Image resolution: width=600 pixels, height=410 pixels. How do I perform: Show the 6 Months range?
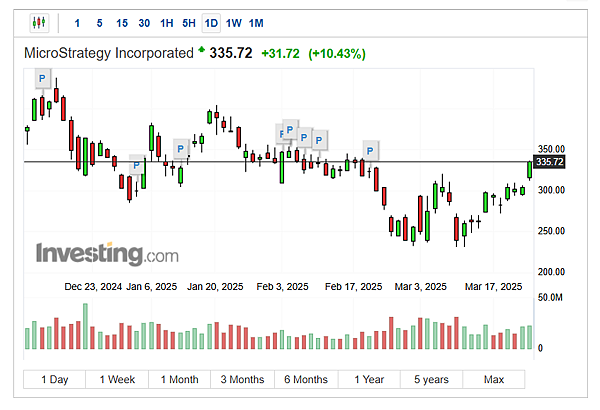tap(306, 379)
